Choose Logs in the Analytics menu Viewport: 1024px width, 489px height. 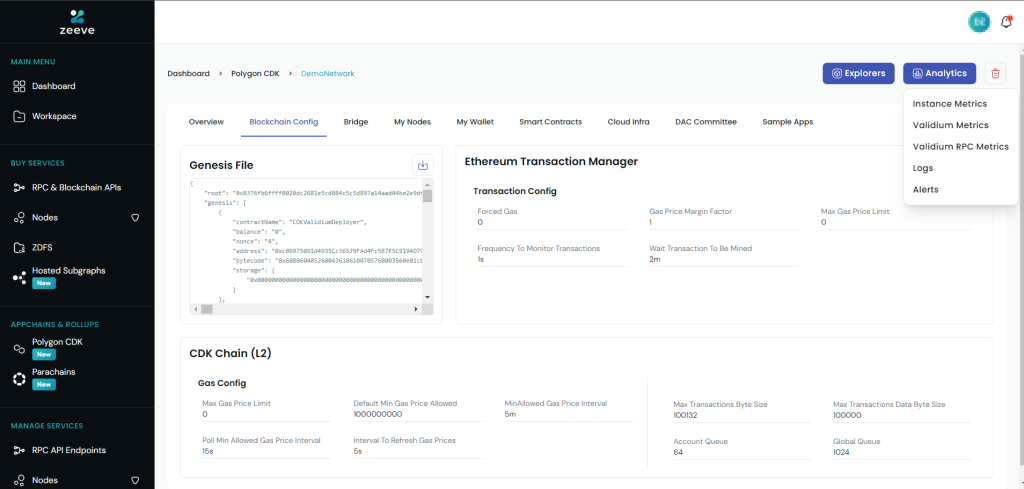click(923, 168)
